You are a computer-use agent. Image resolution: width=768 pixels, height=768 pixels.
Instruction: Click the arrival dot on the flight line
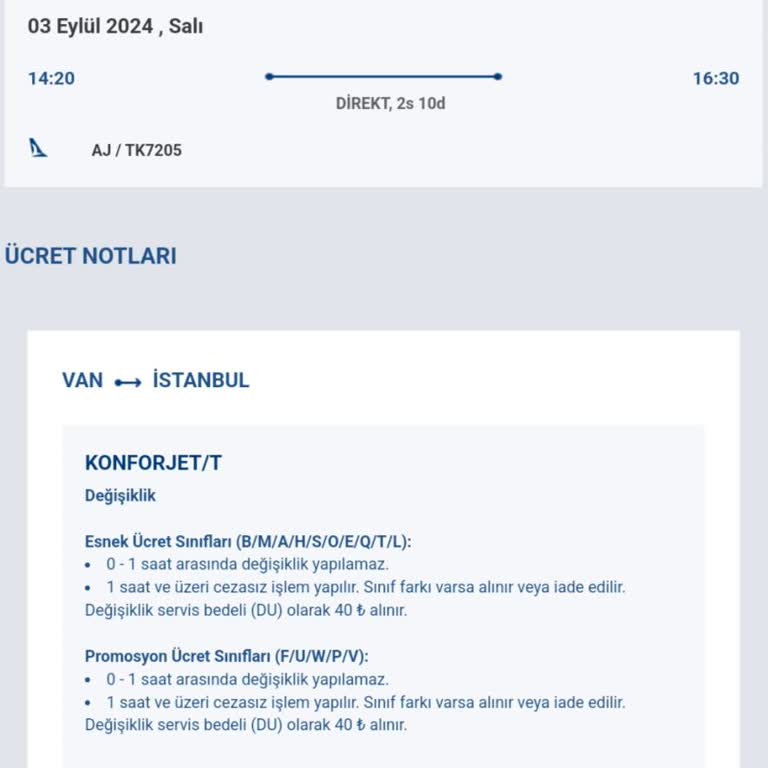pyautogui.click(x=498, y=76)
